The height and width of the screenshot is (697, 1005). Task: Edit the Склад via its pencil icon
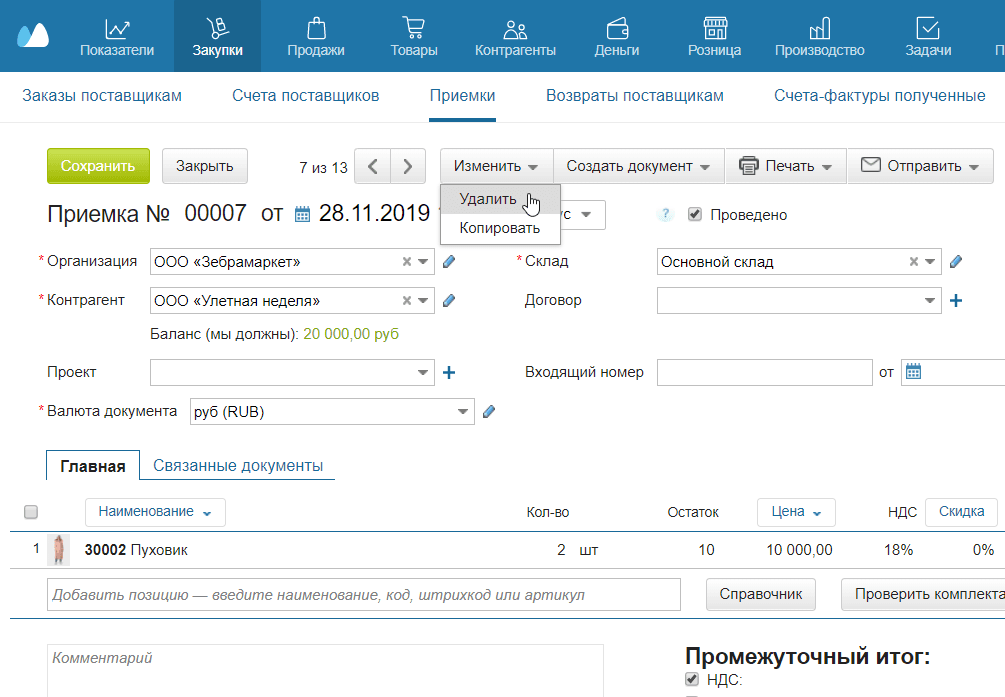[x=956, y=261]
